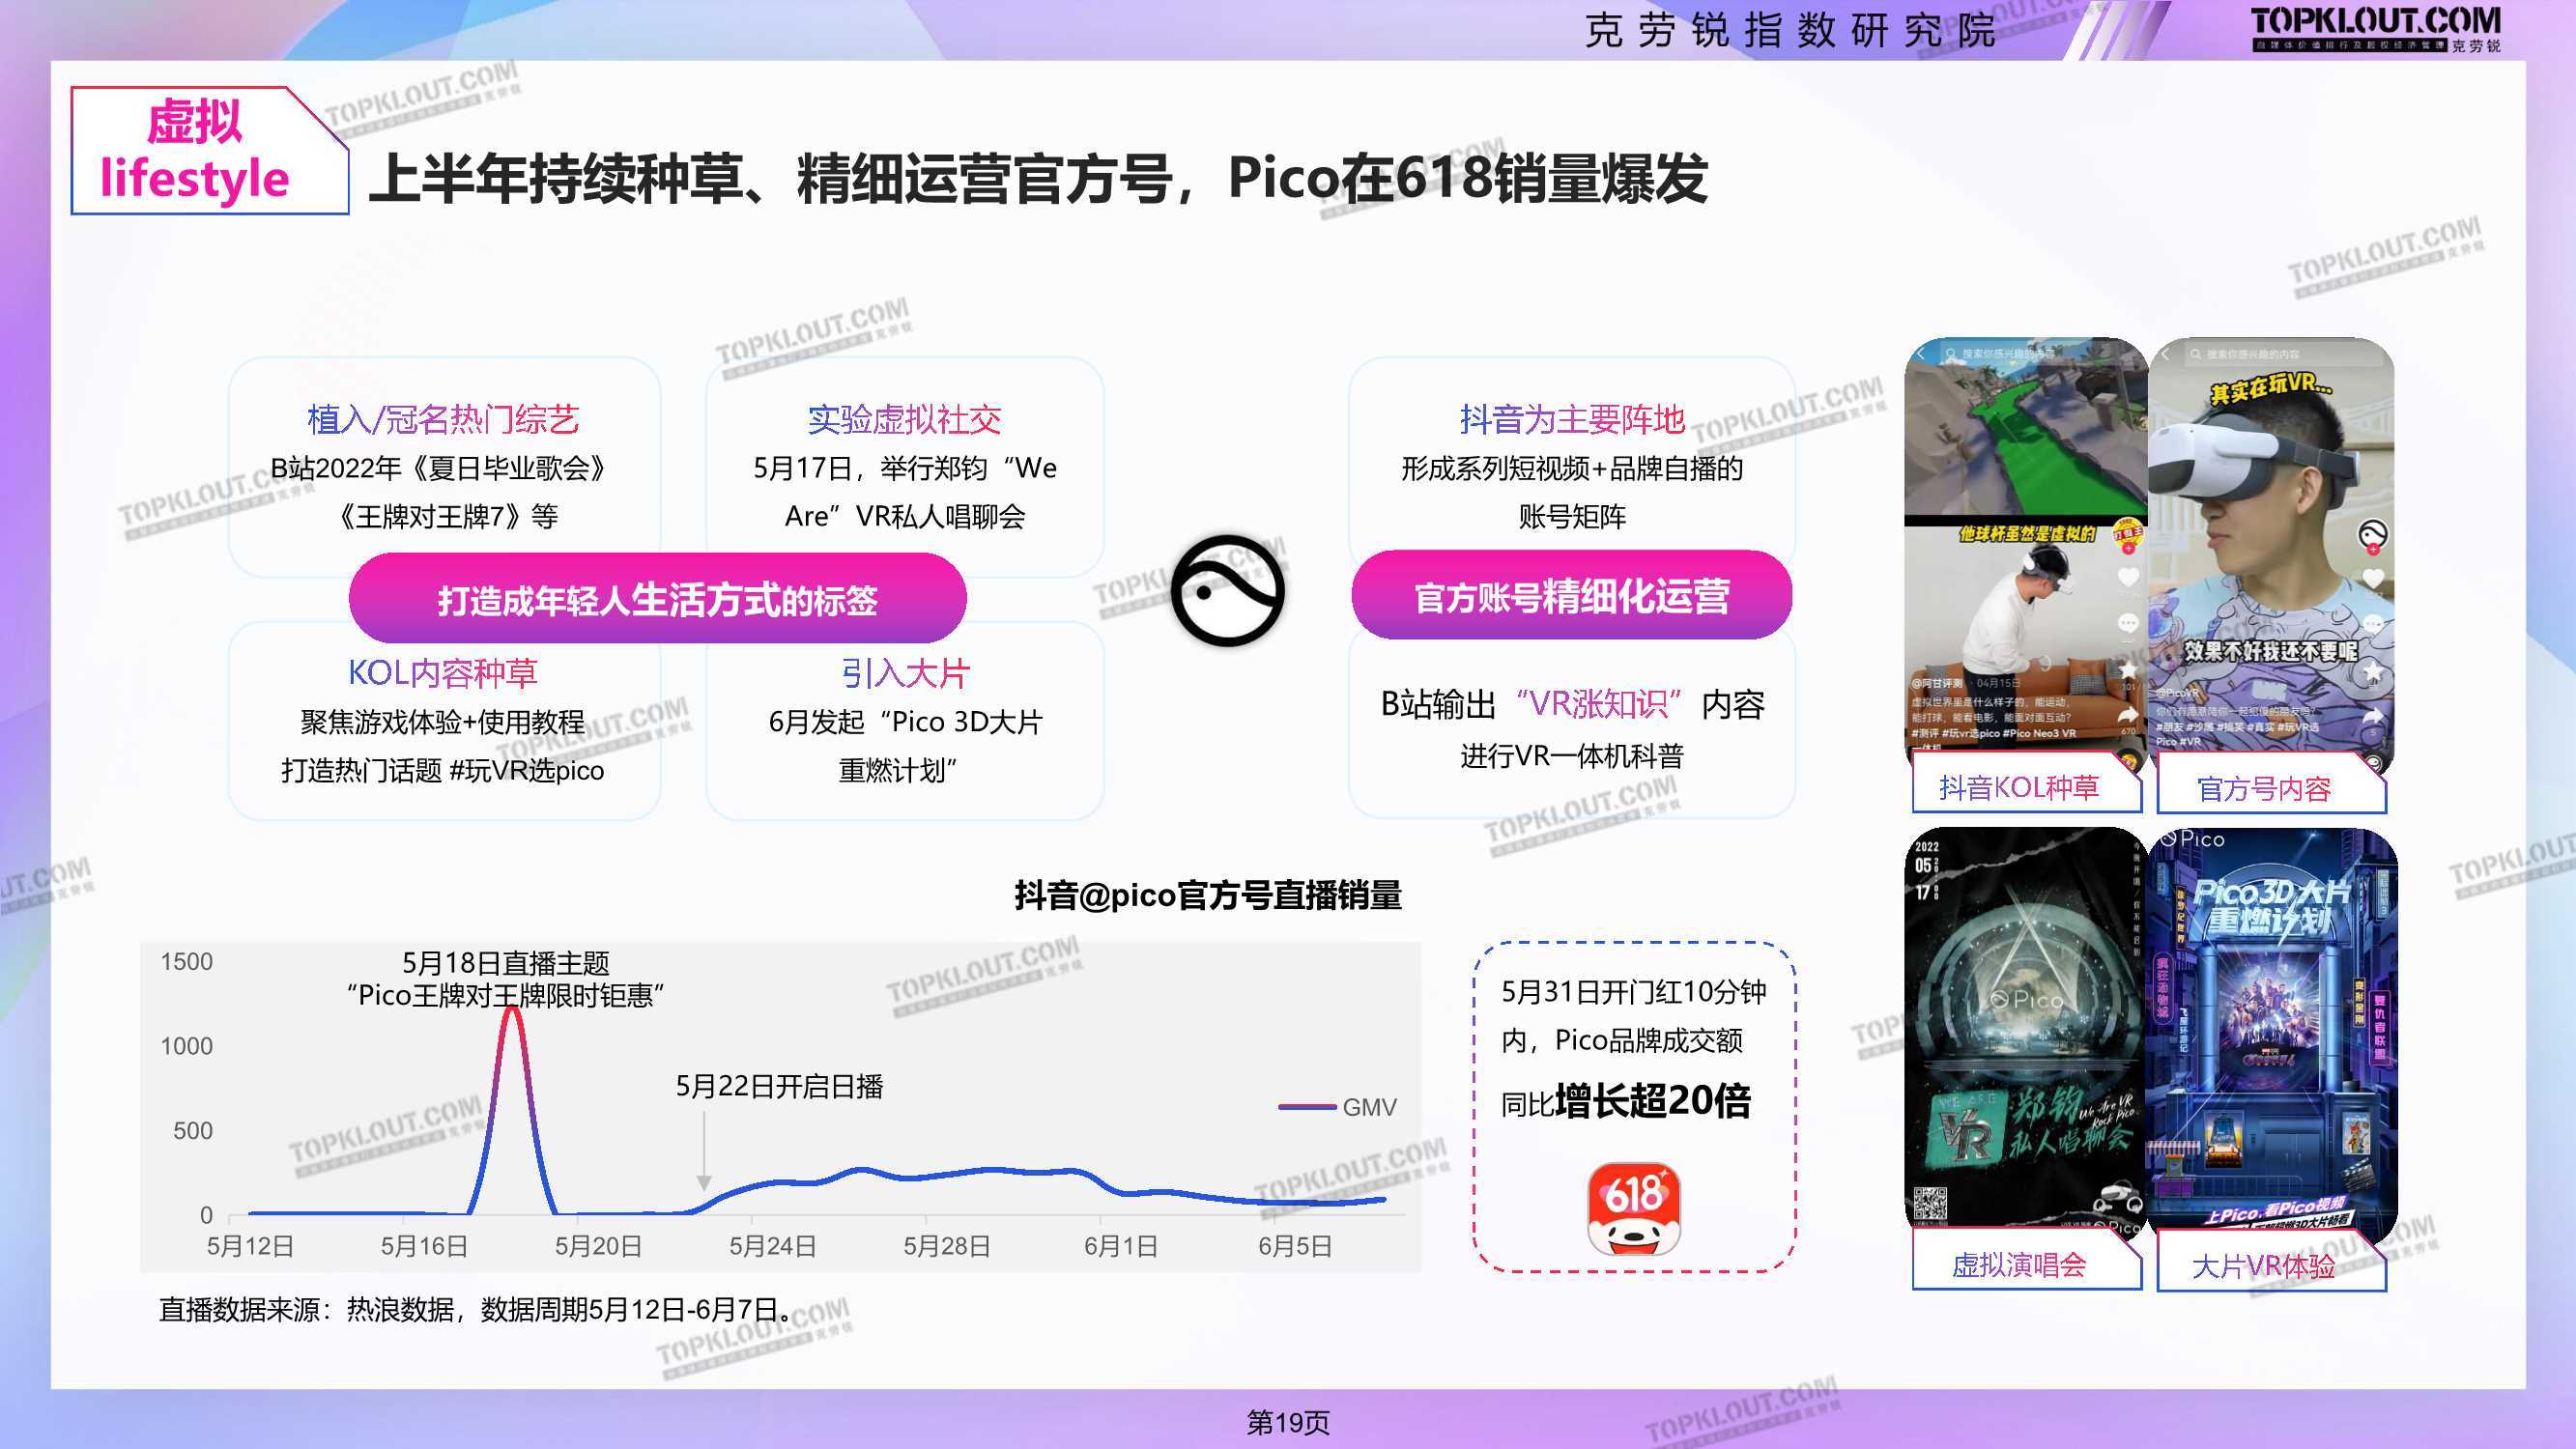Click the 5月28日 axis label
This screenshot has height=1449, width=2576.
click(x=947, y=1246)
